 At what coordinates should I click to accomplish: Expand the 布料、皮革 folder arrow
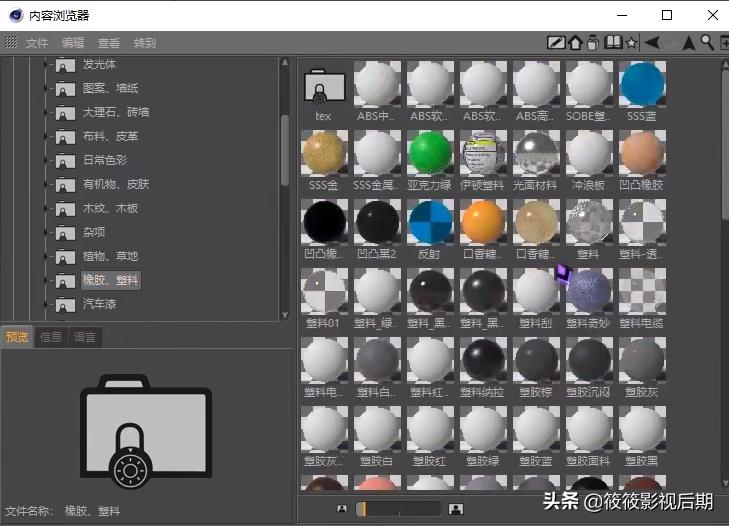tap(46, 137)
